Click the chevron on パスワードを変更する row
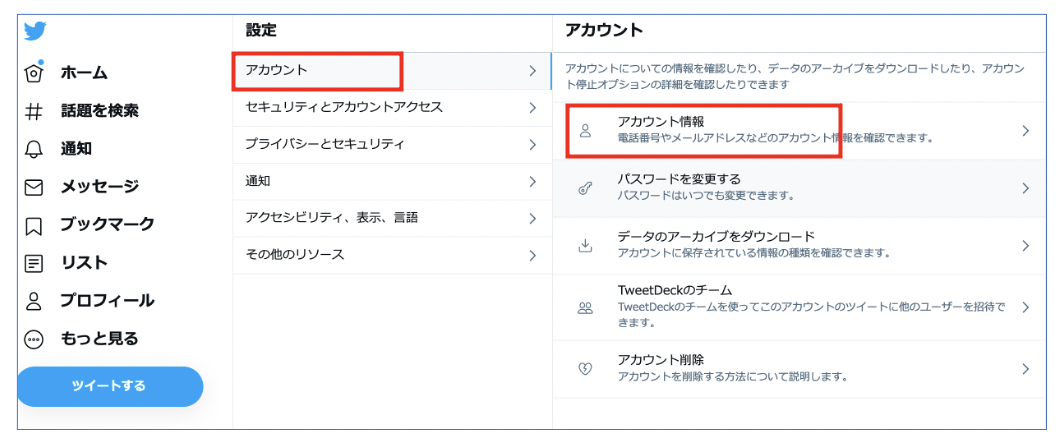The image size is (1062, 448). coord(1025,188)
